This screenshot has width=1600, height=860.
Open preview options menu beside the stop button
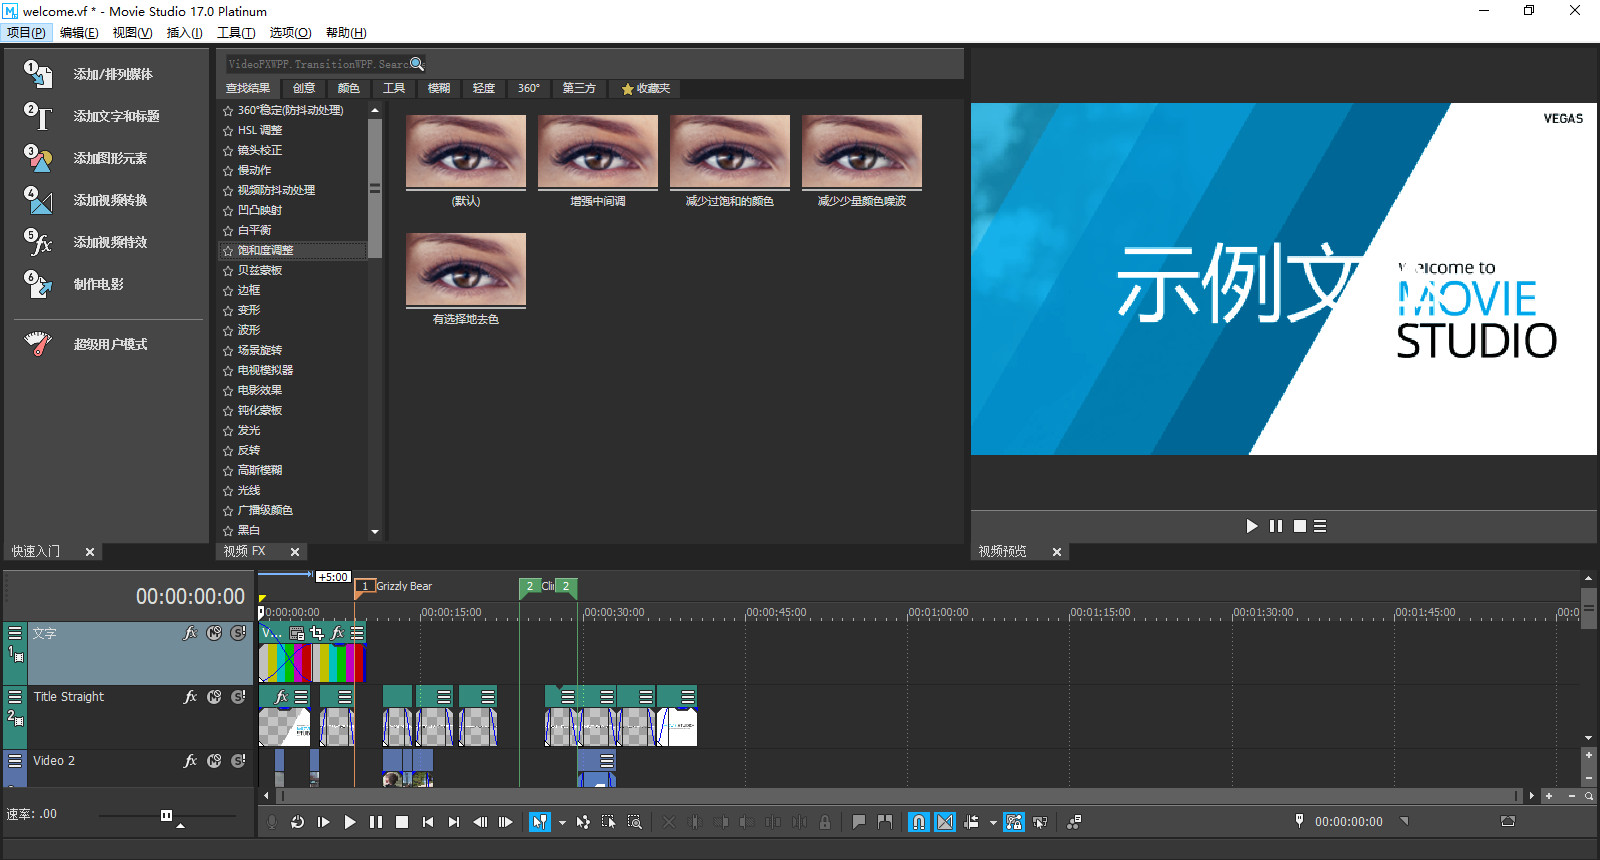pos(1320,526)
